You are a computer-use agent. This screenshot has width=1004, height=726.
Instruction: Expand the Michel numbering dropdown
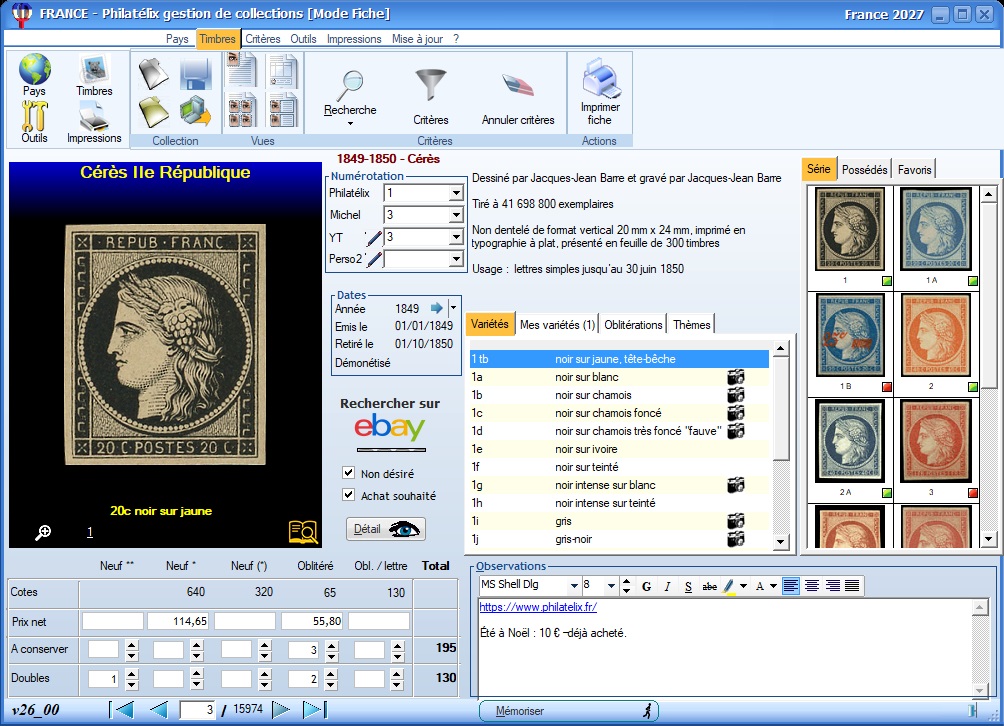pyautogui.click(x=456, y=215)
